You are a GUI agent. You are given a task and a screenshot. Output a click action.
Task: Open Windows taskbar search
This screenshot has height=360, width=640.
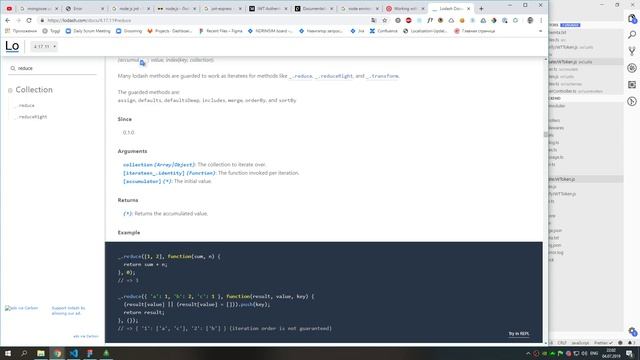click(x=24, y=353)
